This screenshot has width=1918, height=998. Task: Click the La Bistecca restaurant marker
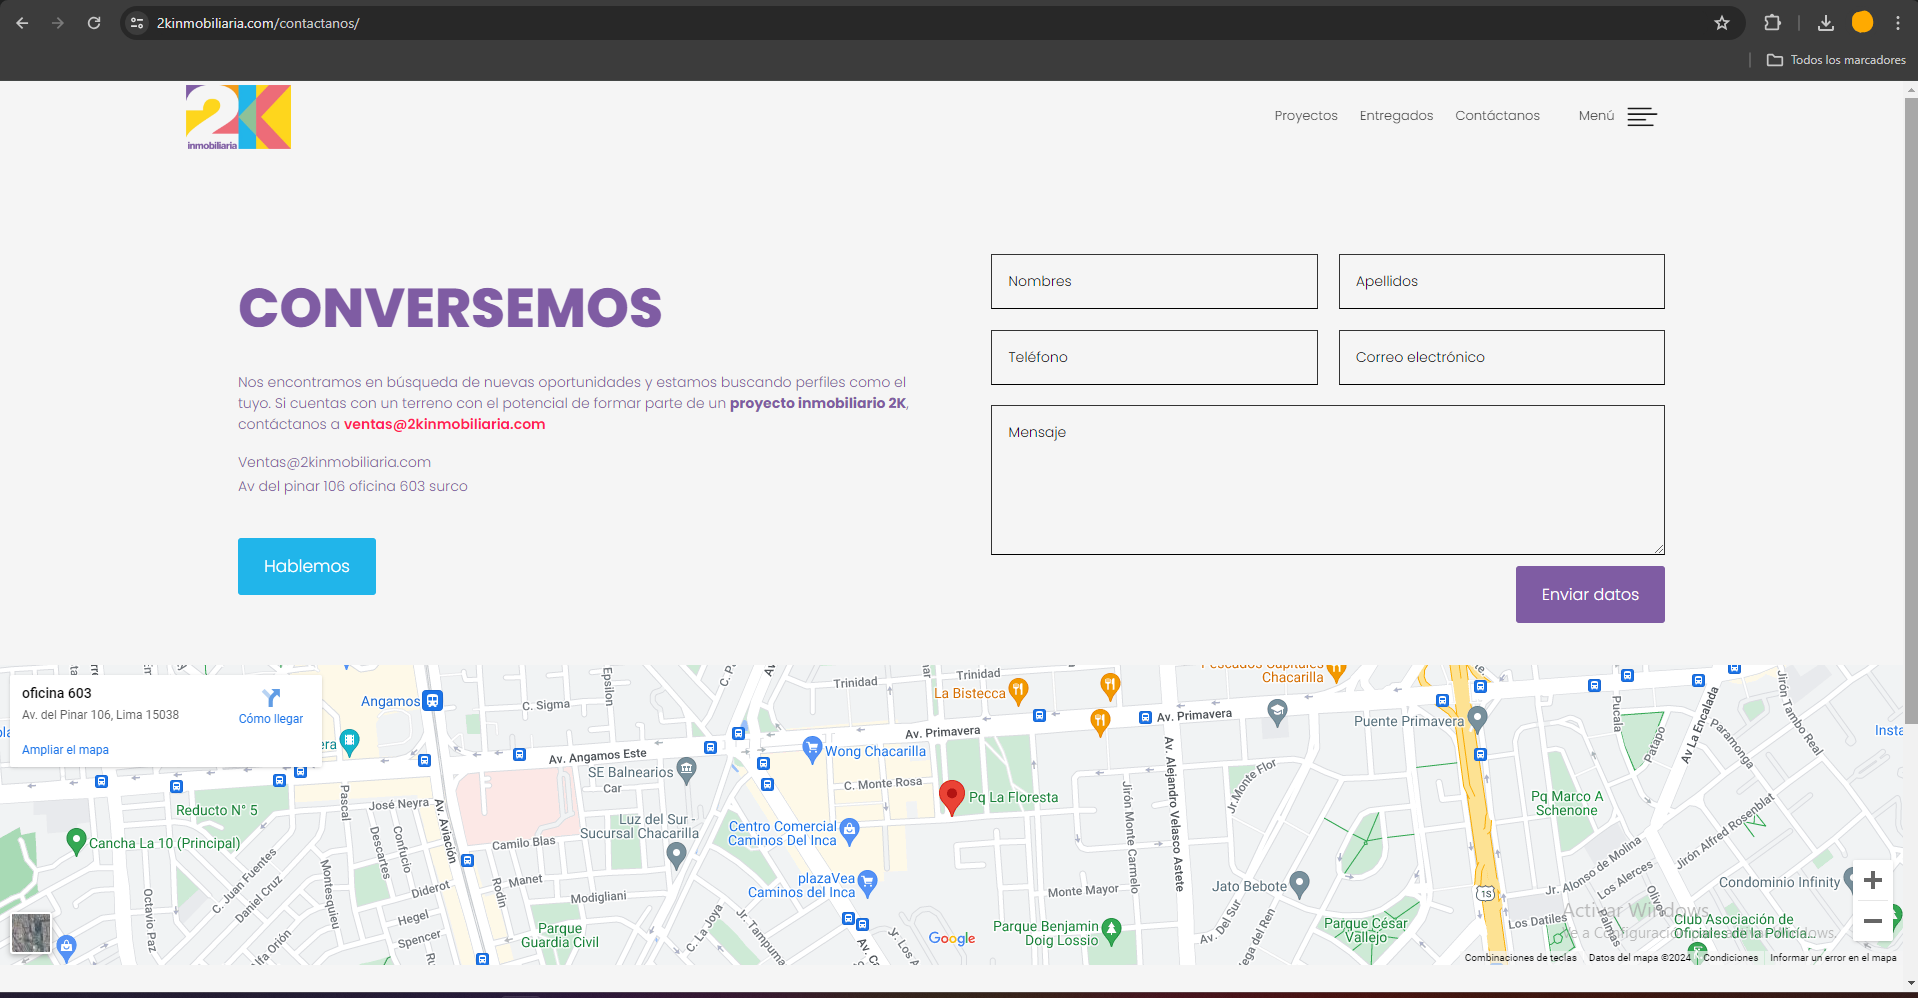pyautogui.click(x=1018, y=690)
